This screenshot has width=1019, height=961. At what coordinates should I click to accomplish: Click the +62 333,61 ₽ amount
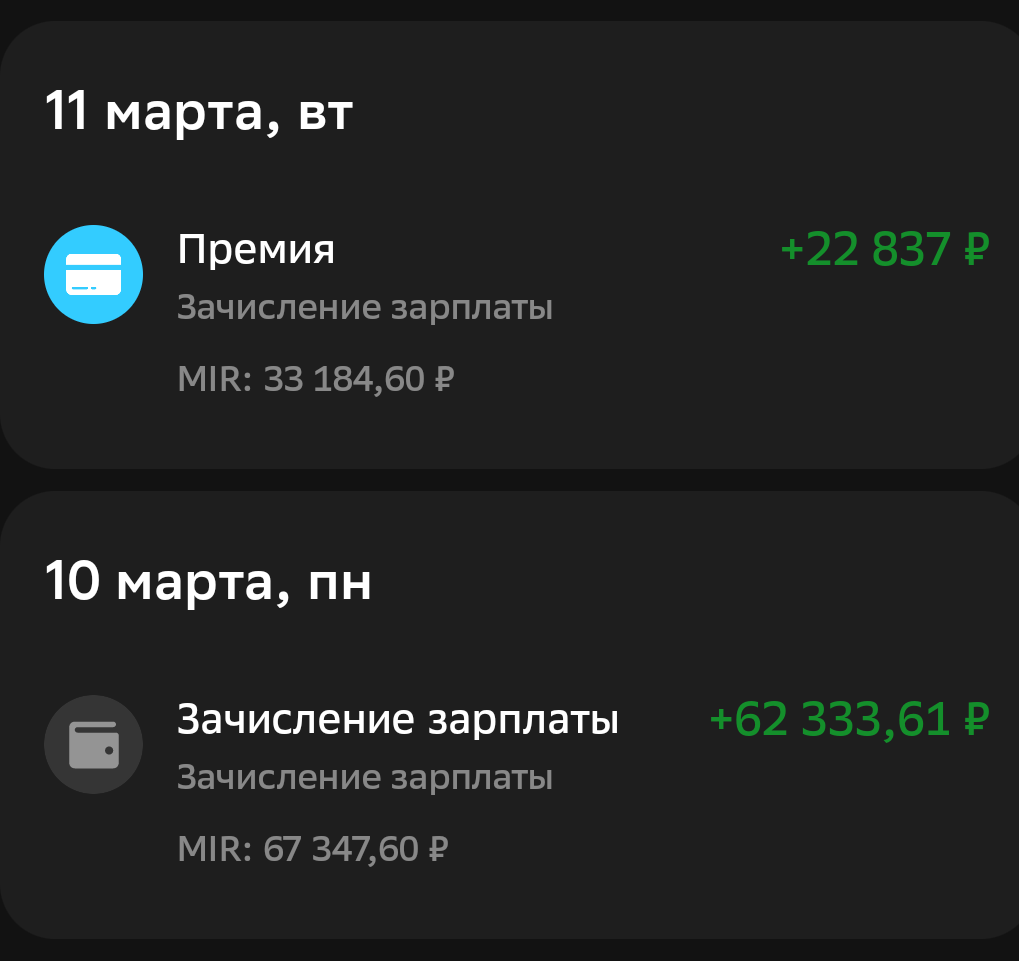832,719
